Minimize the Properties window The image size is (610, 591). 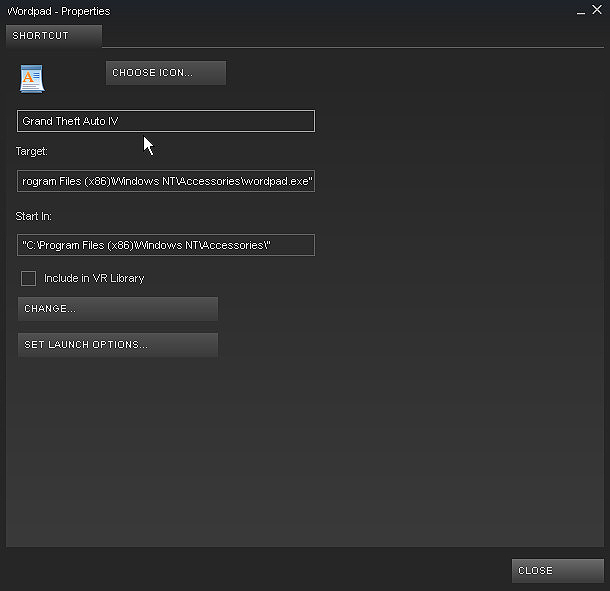click(x=581, y=11)
